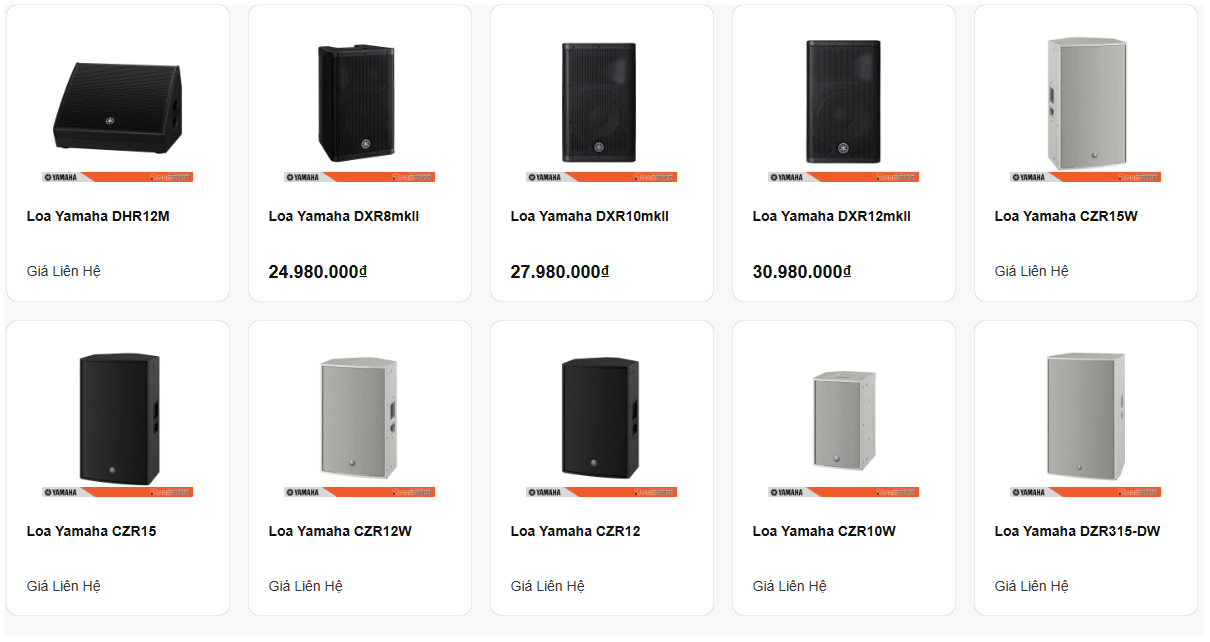Click the white CZR15W speaker image
Screen dimensions: 1210x642
point(1086,103)
